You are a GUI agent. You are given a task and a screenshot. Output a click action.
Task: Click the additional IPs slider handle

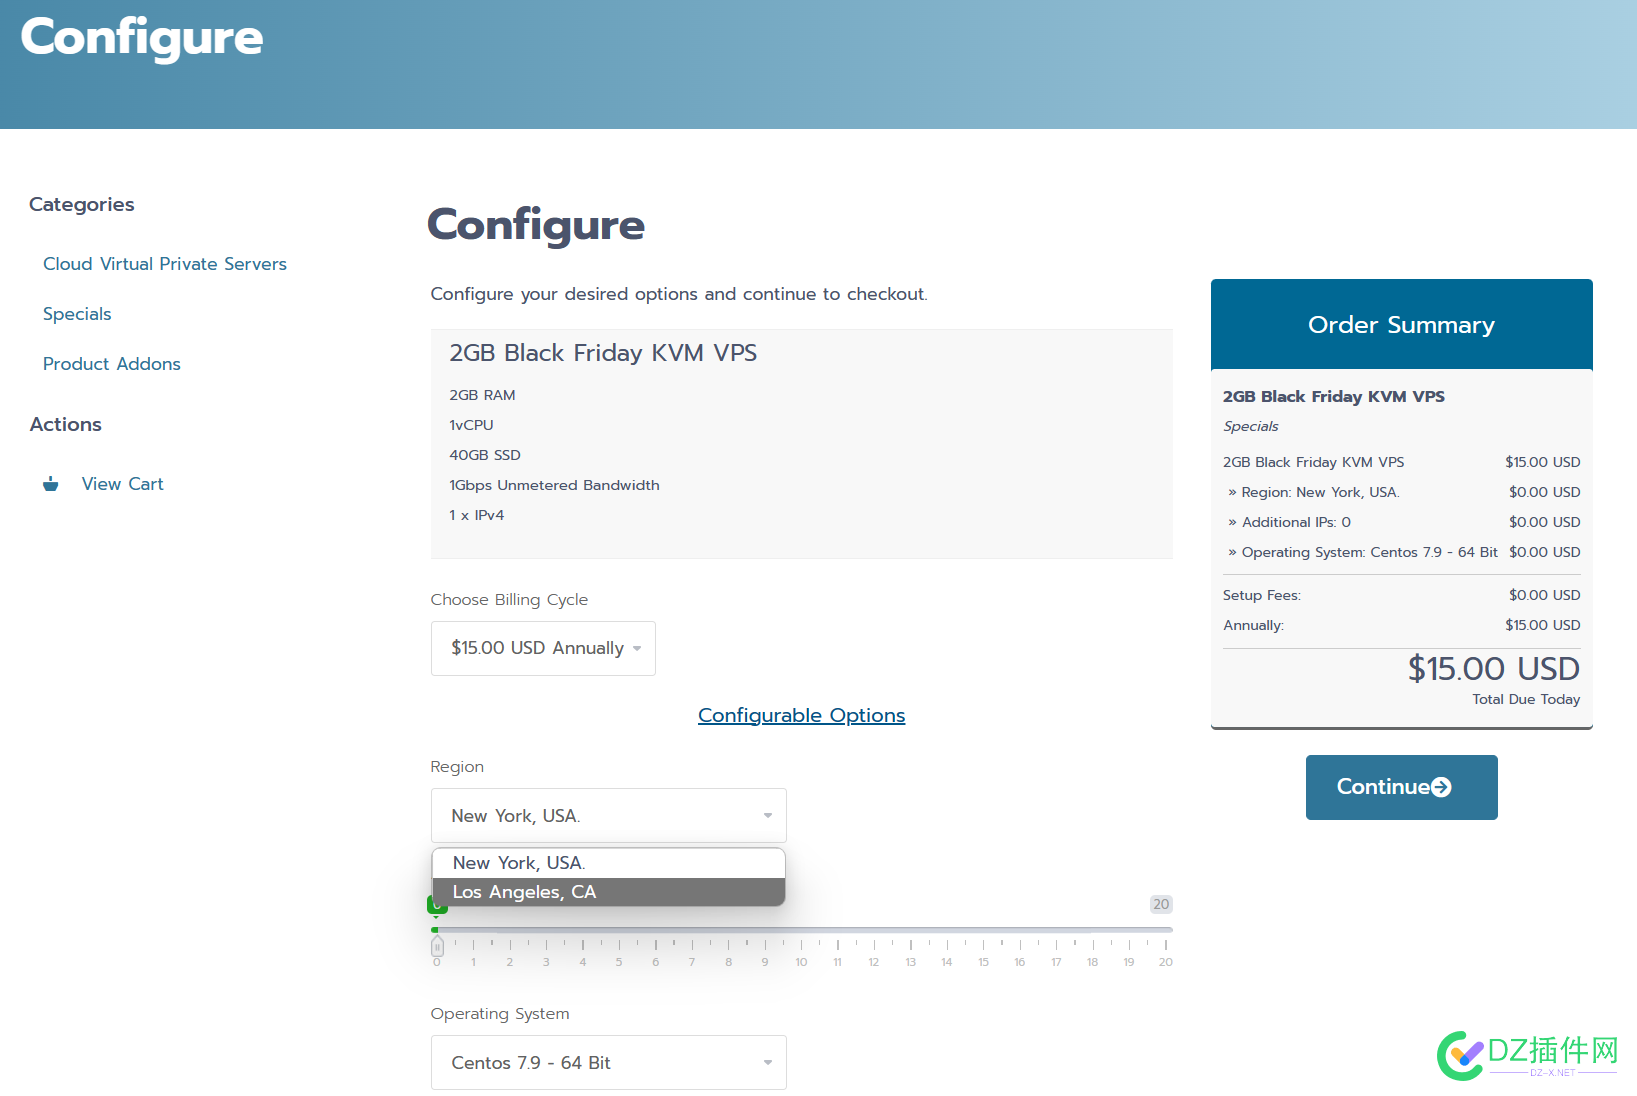(x=437, y=946)
